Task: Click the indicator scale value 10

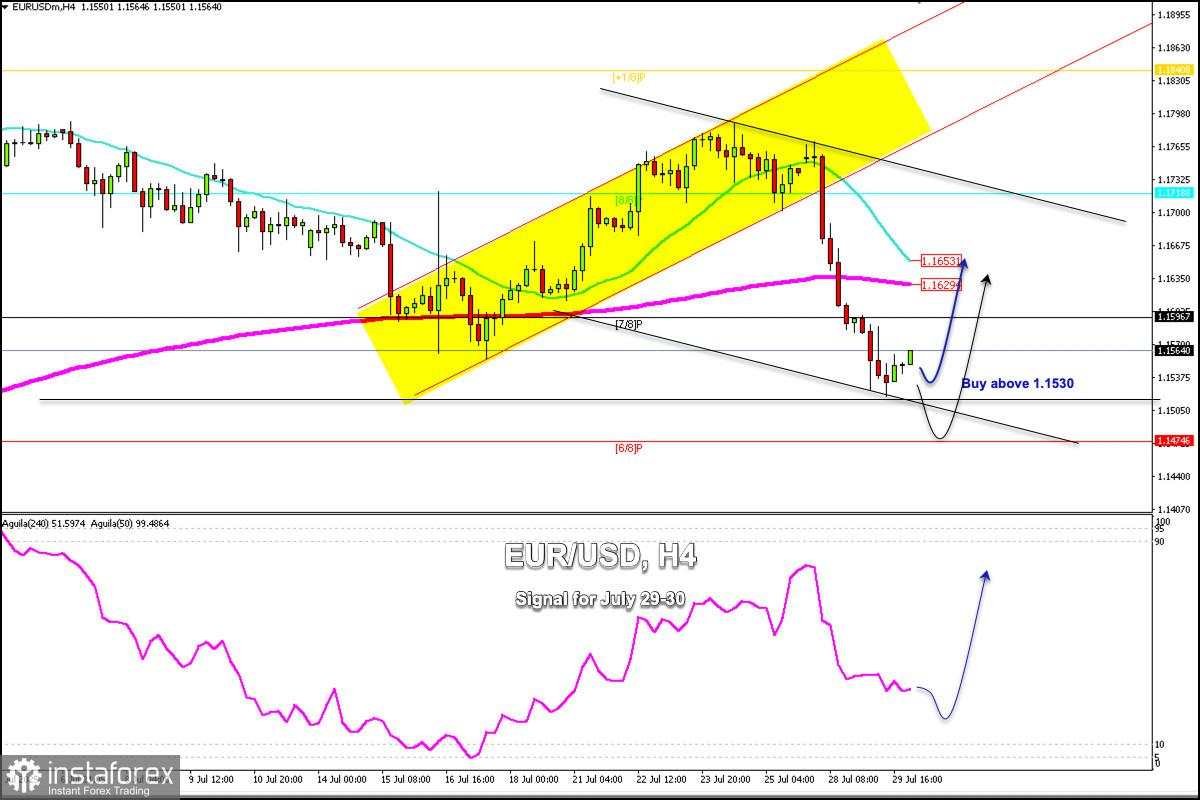Action: [x=1160, y=744]
